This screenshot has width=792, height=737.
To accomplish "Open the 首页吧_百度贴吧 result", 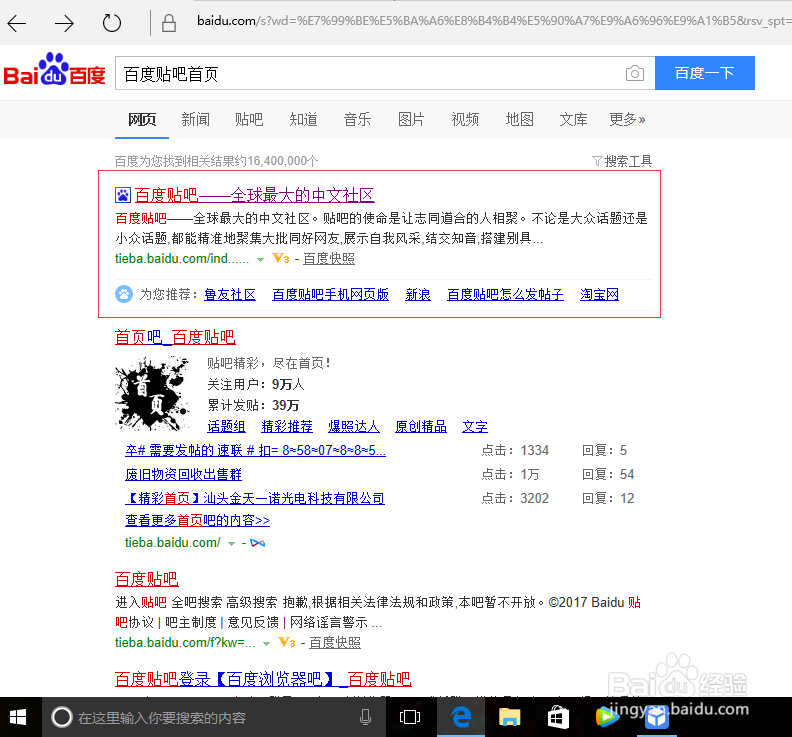I will point(175,337).
